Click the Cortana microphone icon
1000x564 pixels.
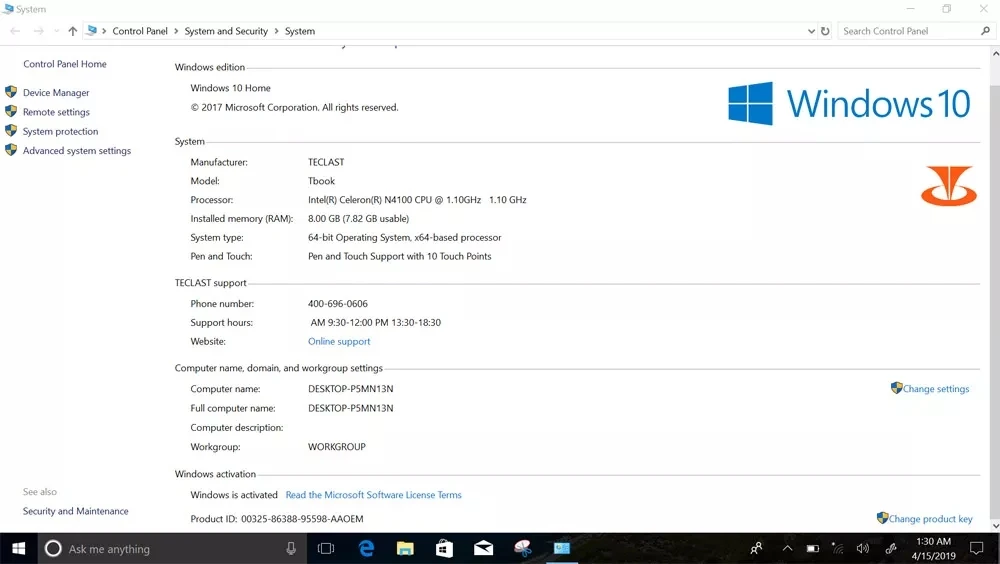tap(291, 549)
